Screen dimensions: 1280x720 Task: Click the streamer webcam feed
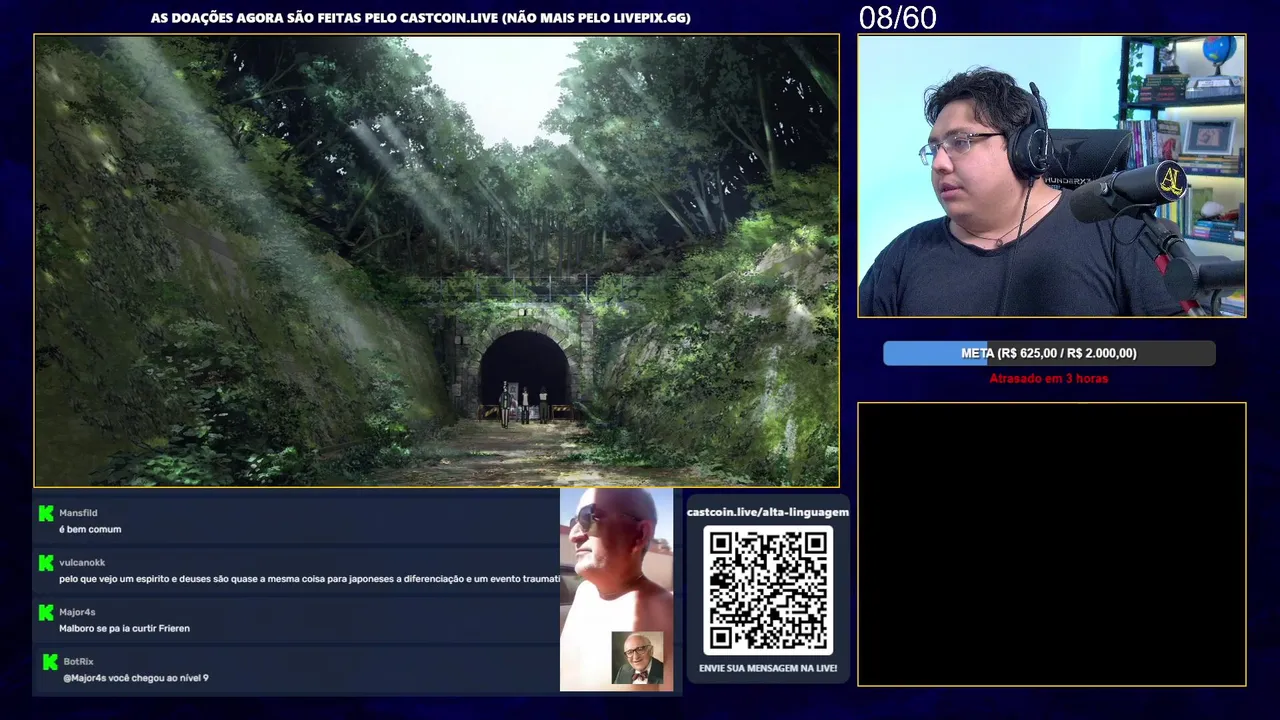pos(1052,176)
